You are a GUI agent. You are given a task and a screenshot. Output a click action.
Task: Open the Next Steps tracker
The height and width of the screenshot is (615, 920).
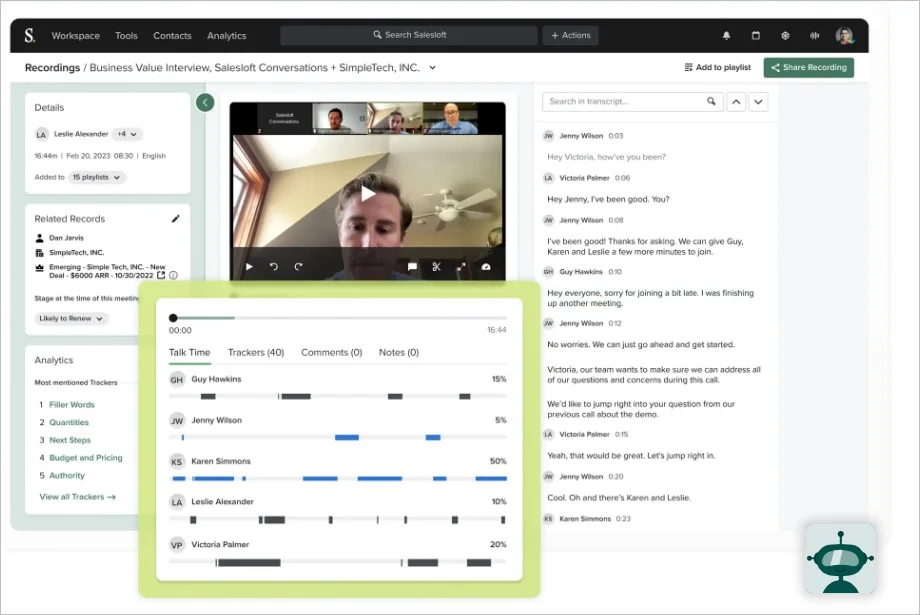click(x=70, y=440)
